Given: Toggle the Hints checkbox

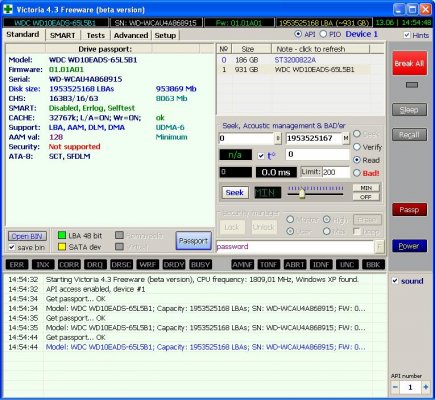Looking at the screenshot, I should pyautogui.click(x=407, y=35).
